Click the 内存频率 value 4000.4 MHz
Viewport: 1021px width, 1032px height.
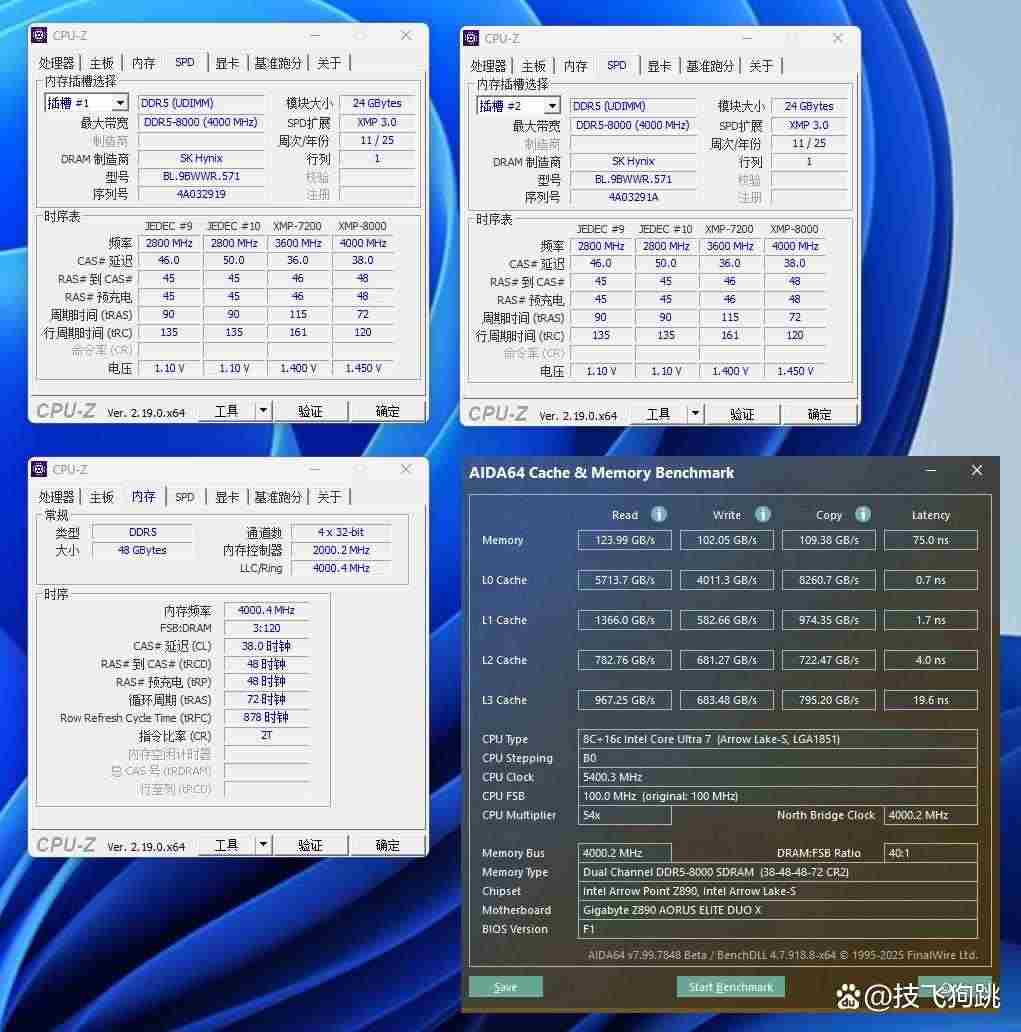(266, 610)
